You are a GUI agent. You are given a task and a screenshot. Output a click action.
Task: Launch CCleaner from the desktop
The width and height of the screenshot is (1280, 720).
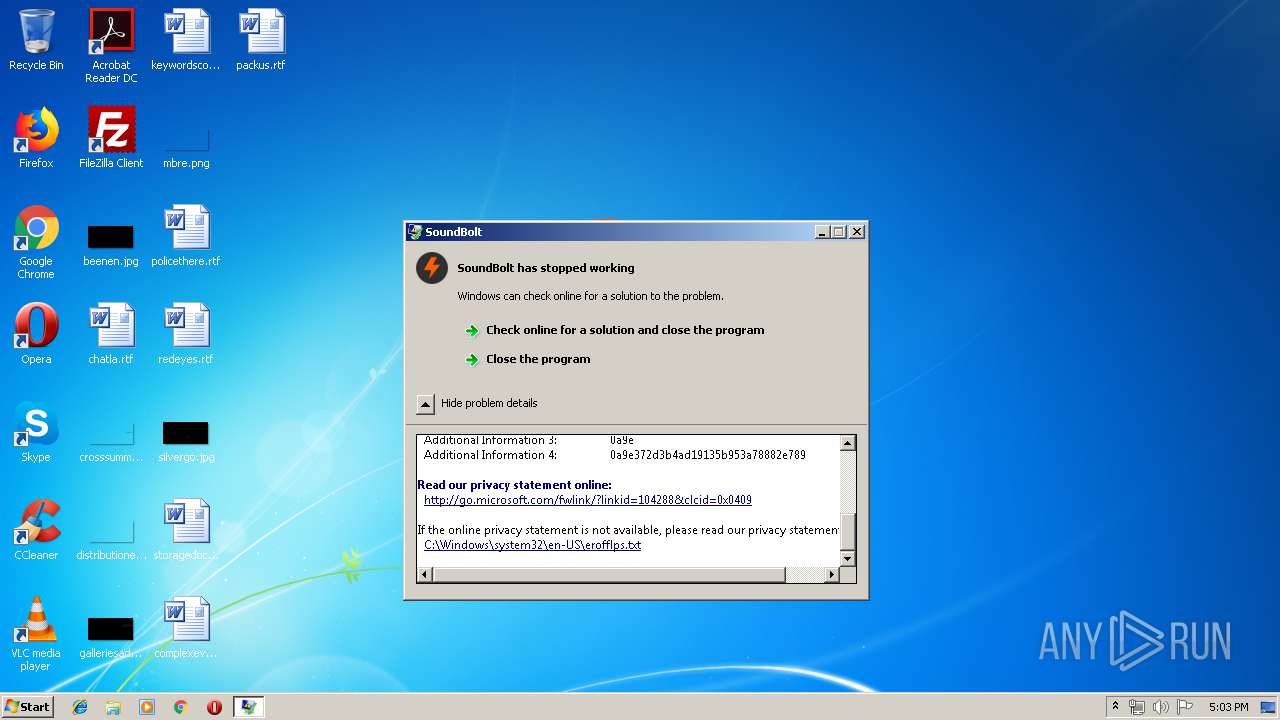click(x=36, y=530)
